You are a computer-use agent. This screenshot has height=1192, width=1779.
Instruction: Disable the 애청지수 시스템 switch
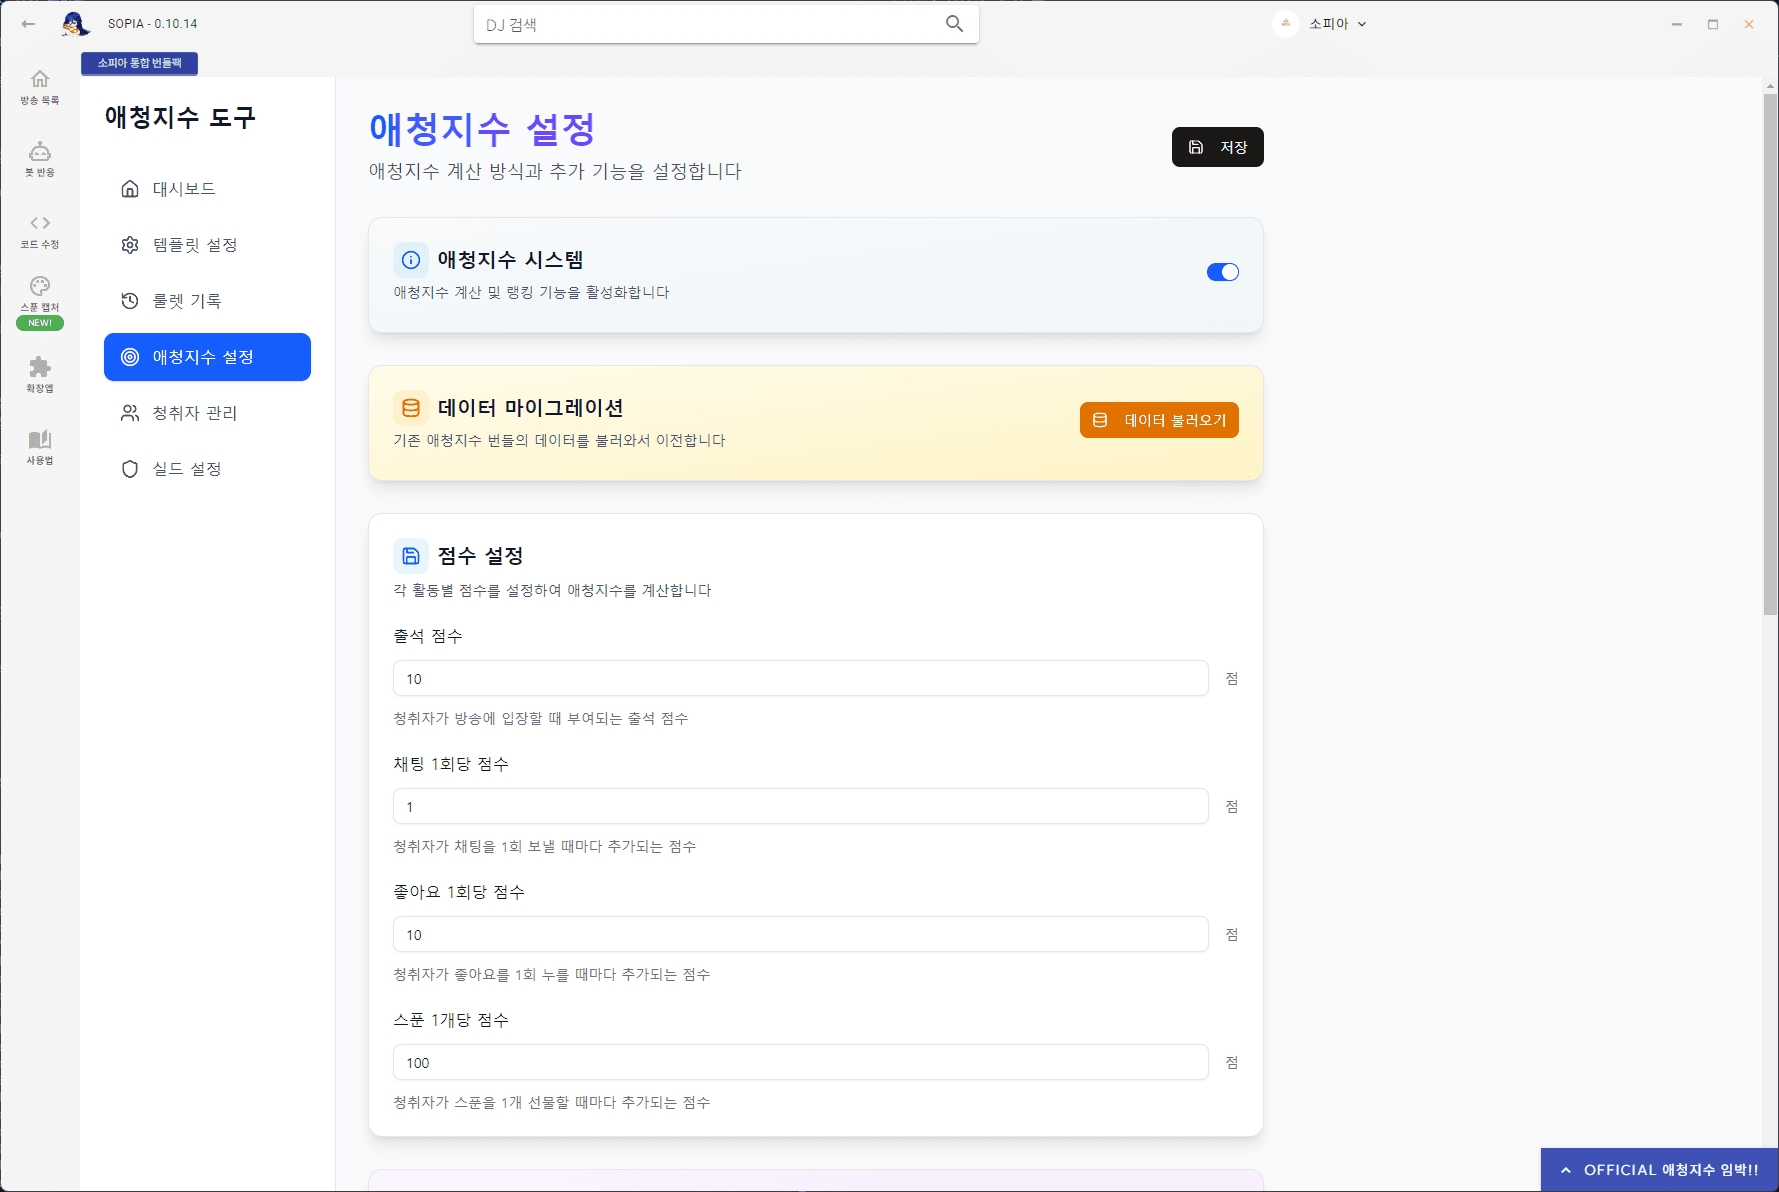pos(1222,271)
